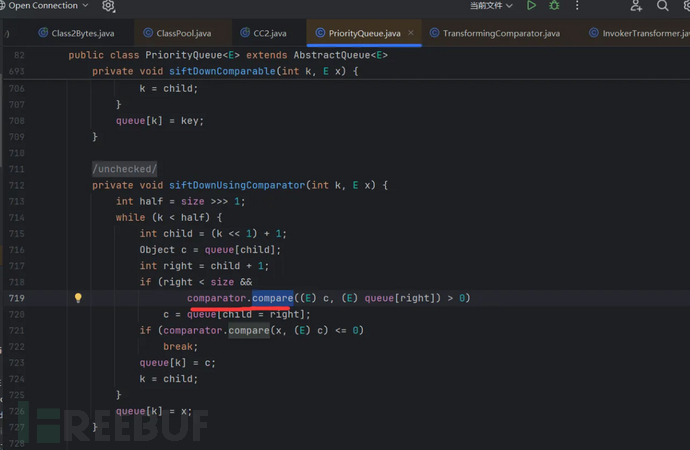Switch to the InvokerTransformer.java tab

point(638,33)
